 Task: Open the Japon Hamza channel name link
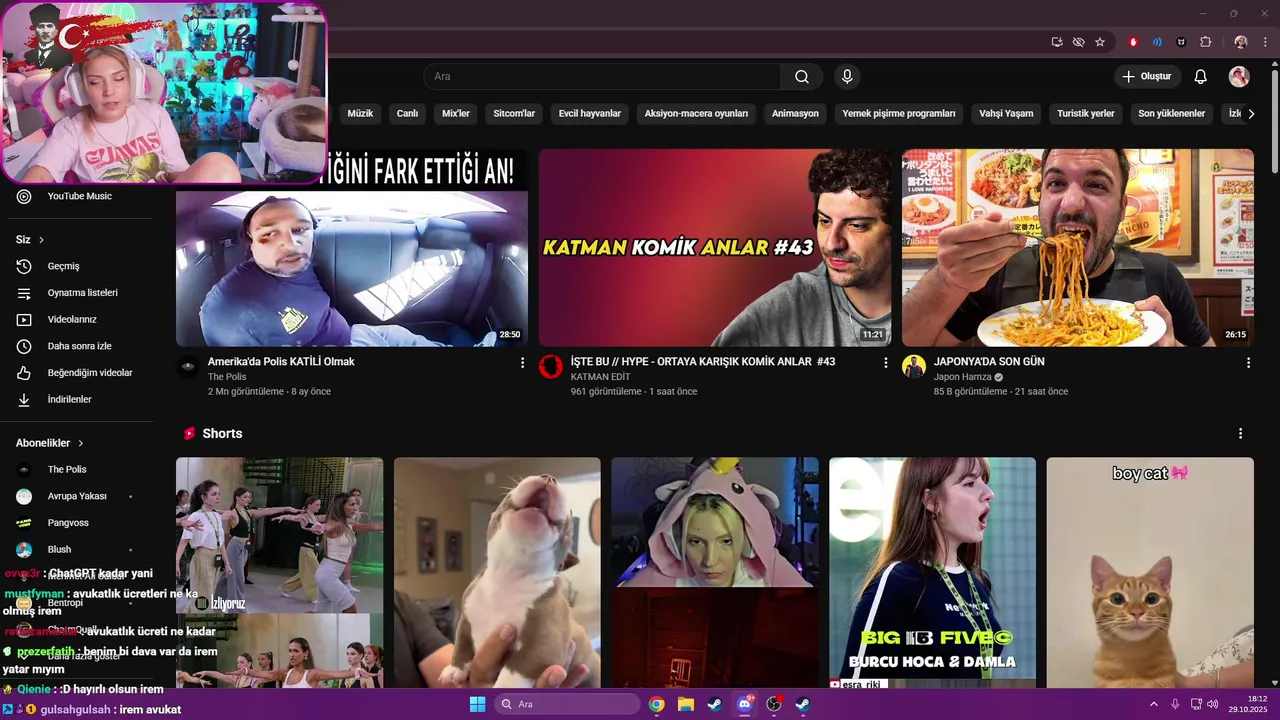click(962, 377)
